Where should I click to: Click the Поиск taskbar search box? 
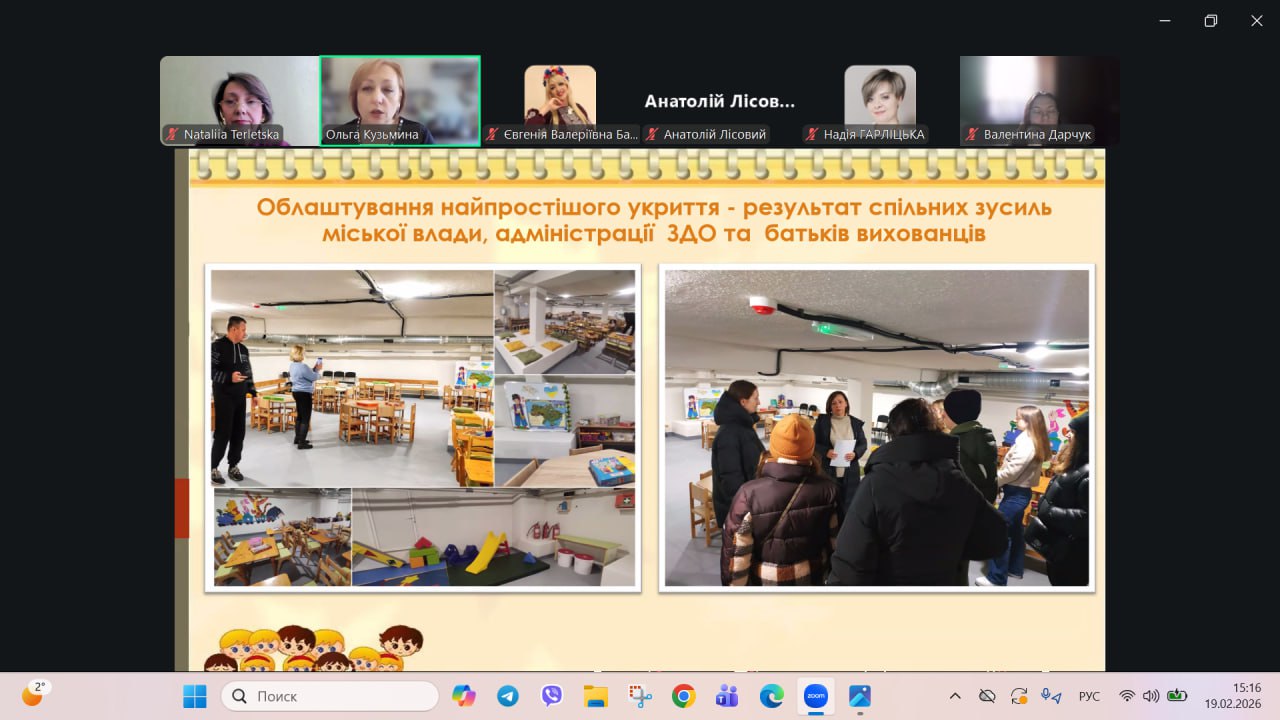click(x=330, y=696)
